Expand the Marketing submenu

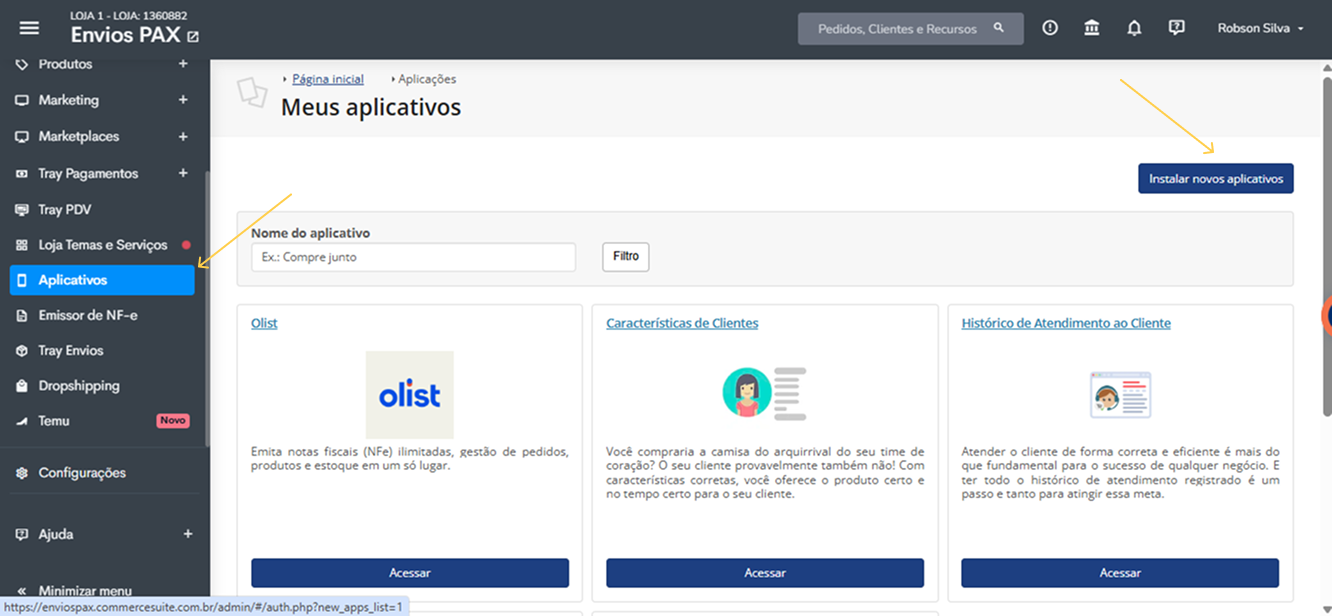pos(183,100)
